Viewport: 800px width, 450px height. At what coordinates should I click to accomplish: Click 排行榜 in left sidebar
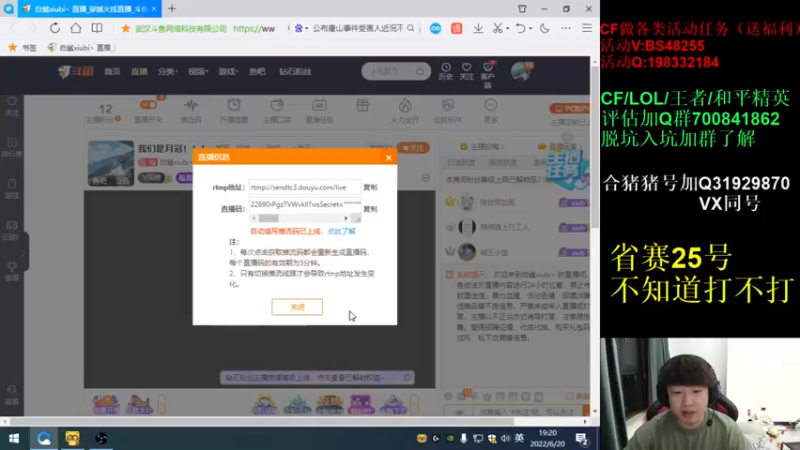12,147
